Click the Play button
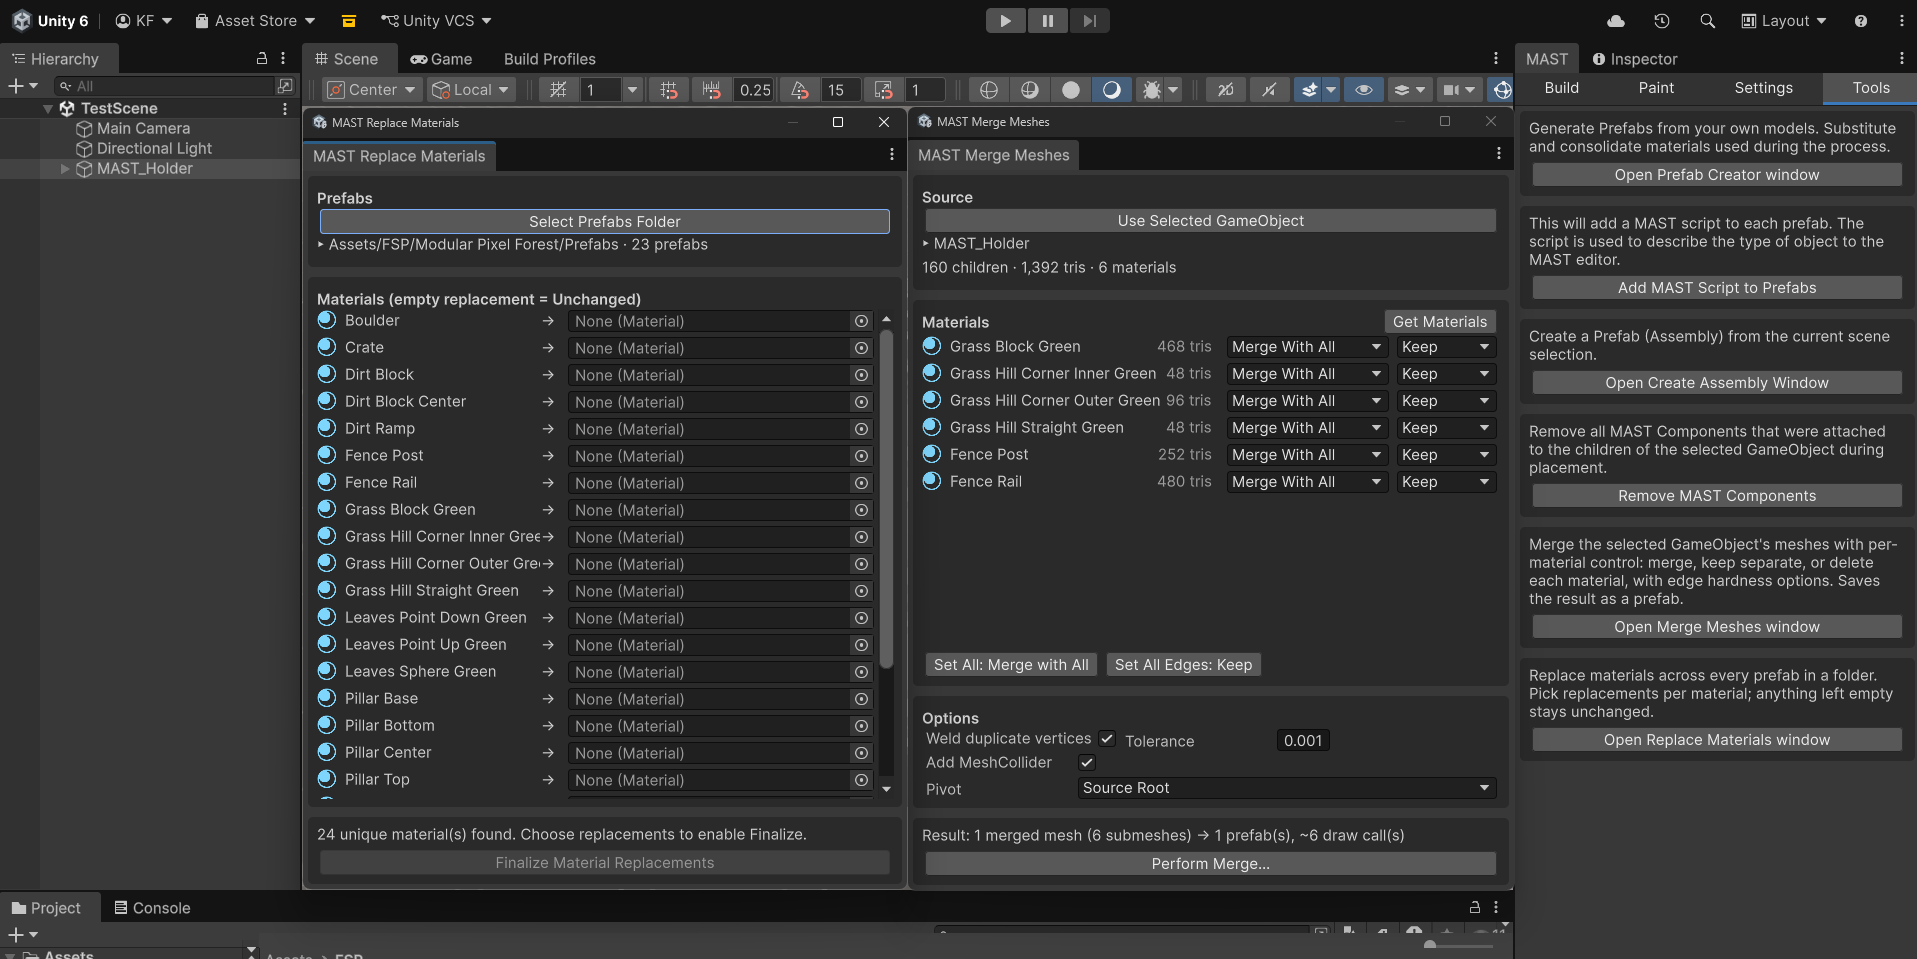1917x959 pixels. (x=1005, y=21)
